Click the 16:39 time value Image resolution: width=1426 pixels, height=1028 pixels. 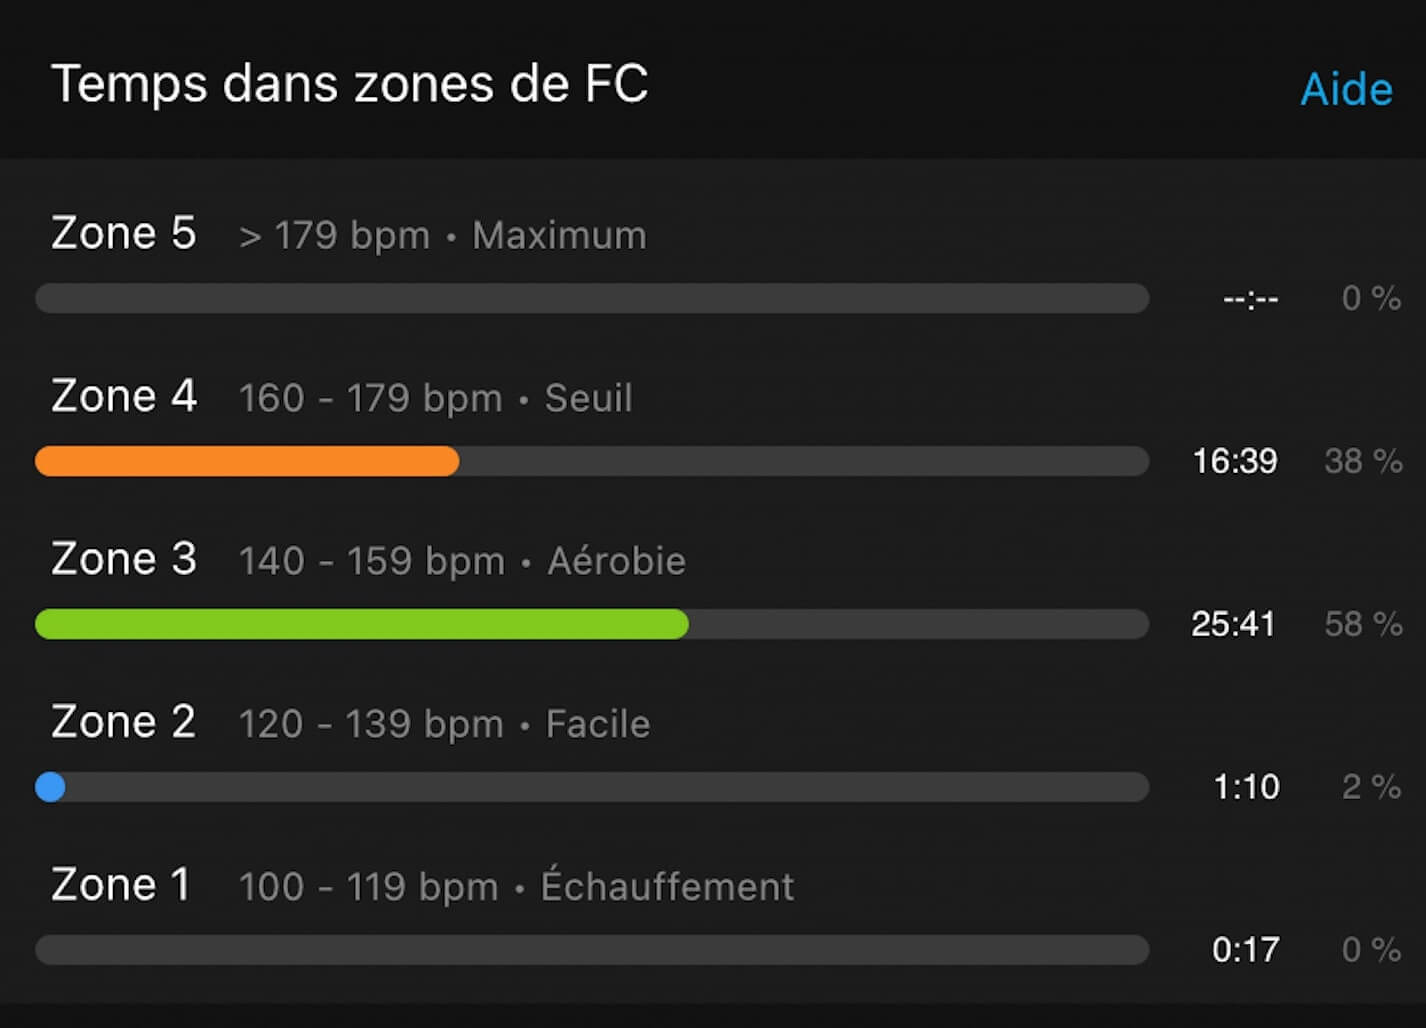[1235, 461]
